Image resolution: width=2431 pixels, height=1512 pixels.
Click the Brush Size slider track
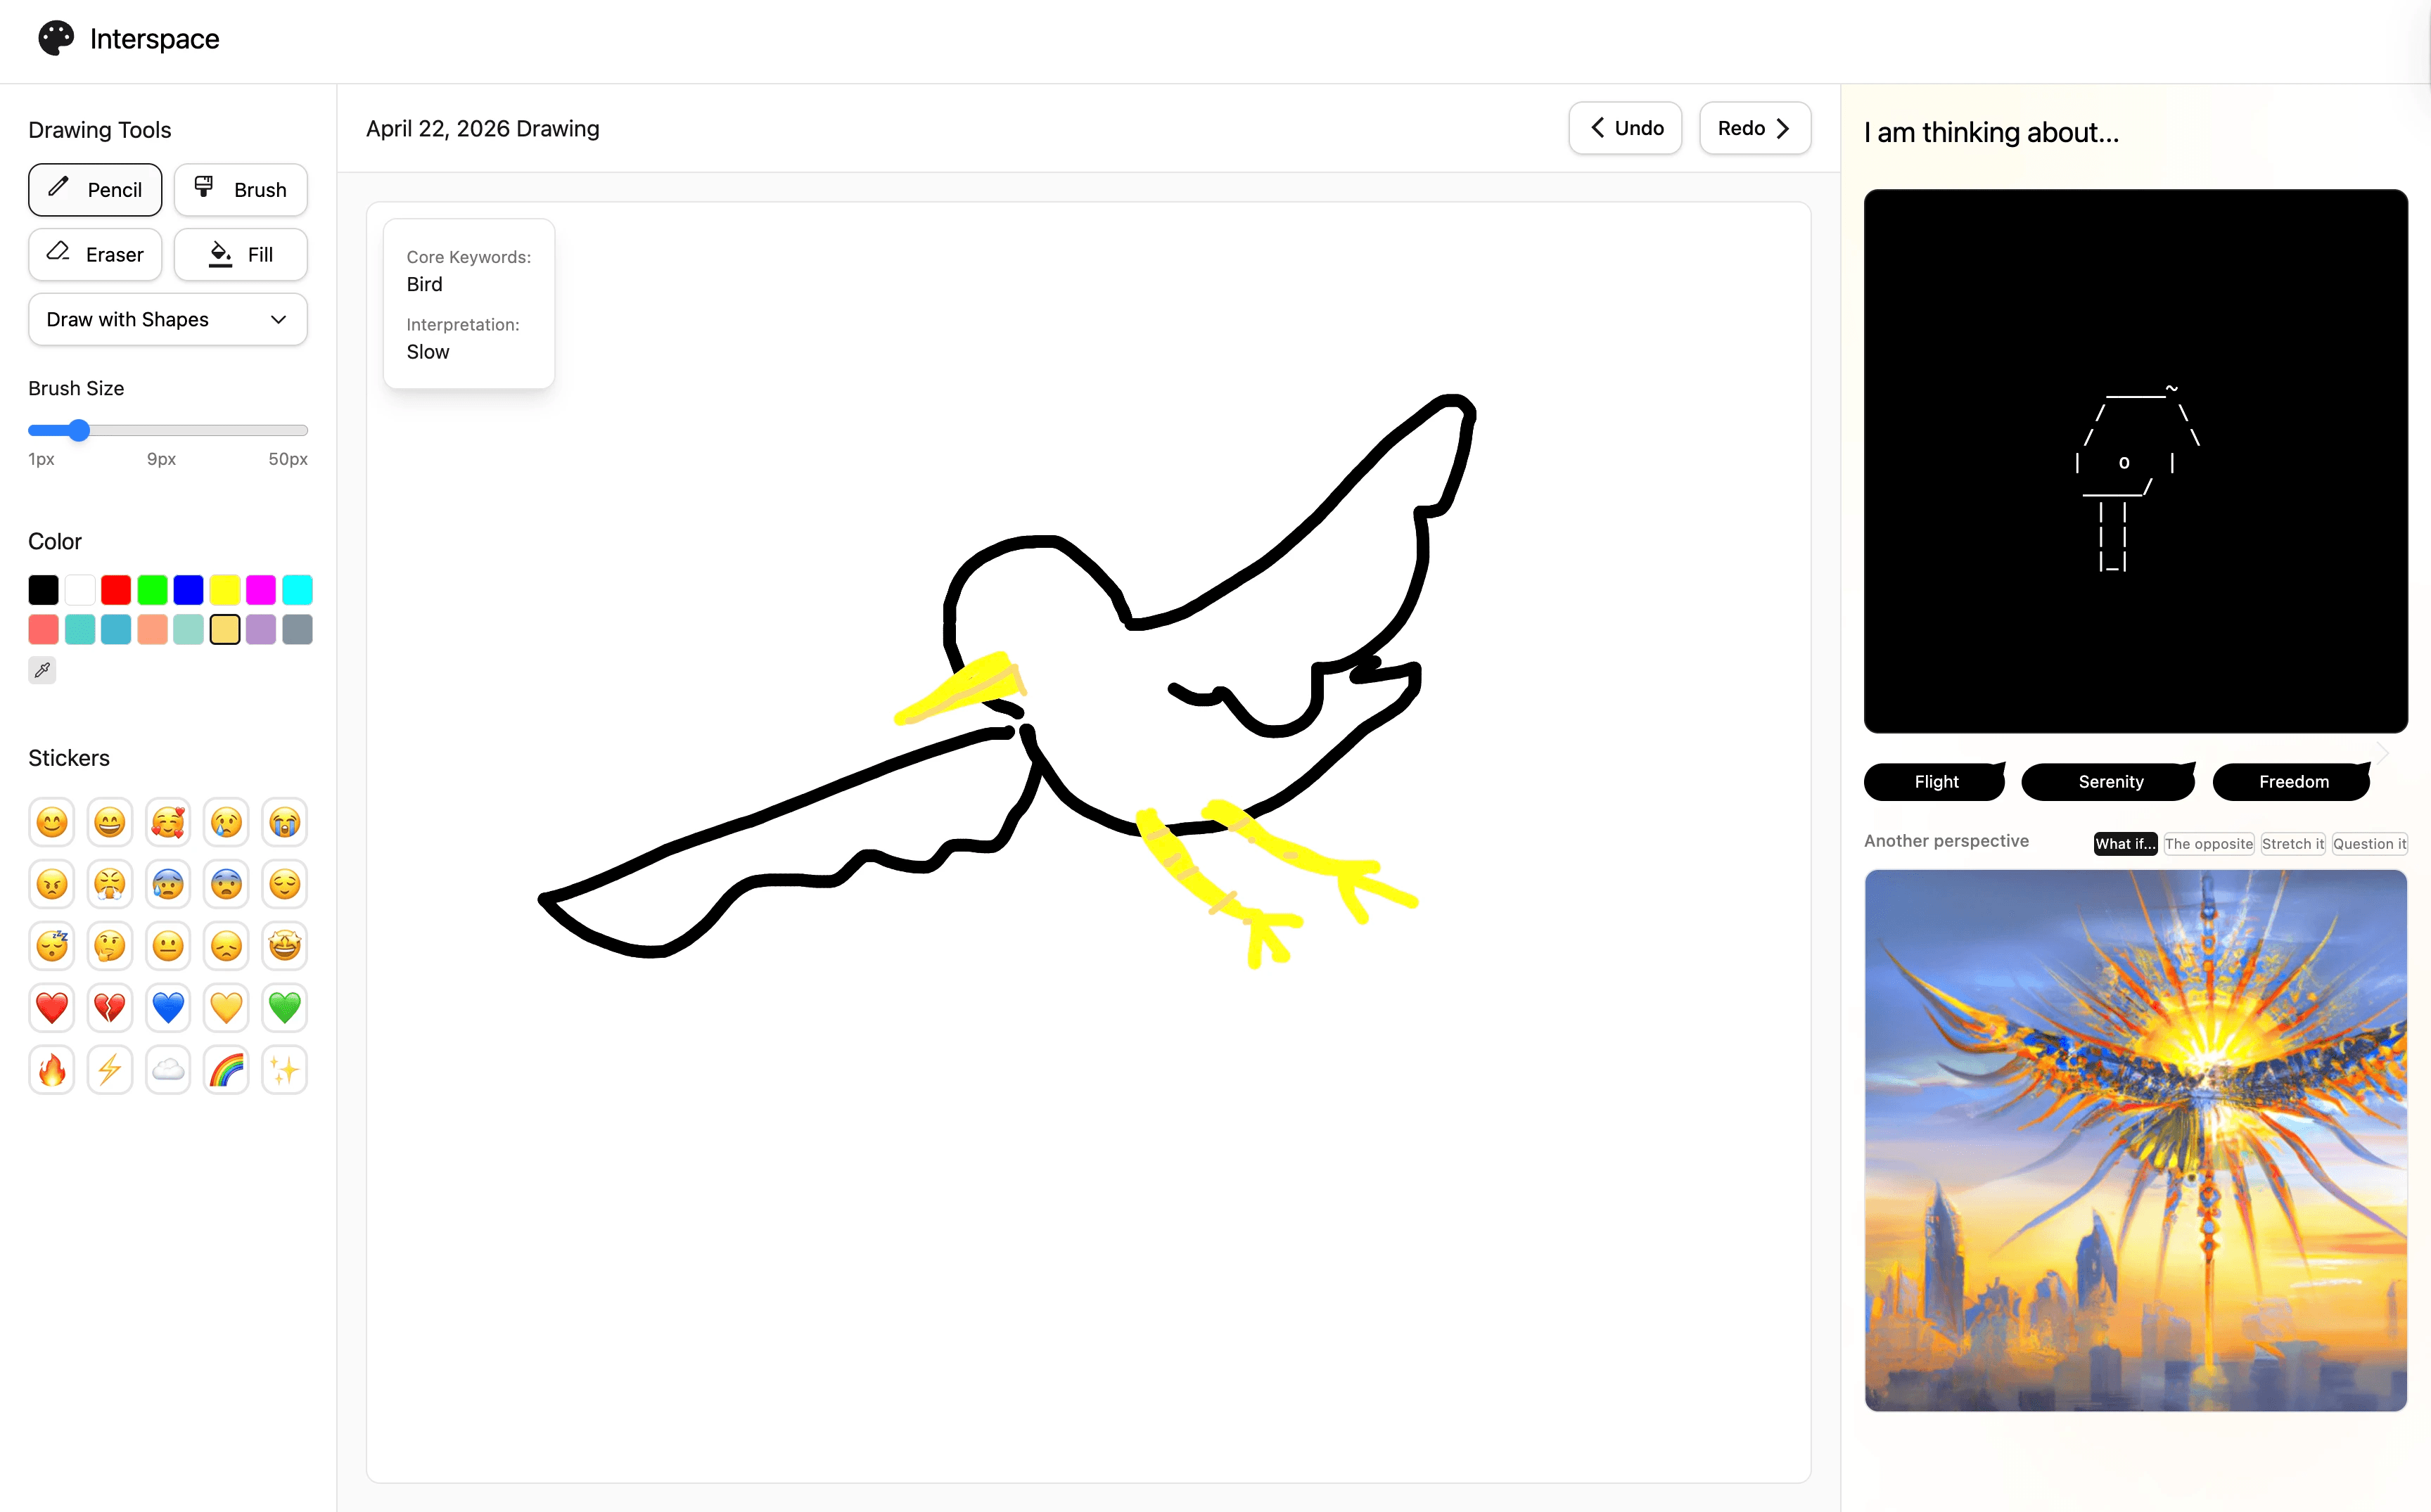(x=167, y=431)
